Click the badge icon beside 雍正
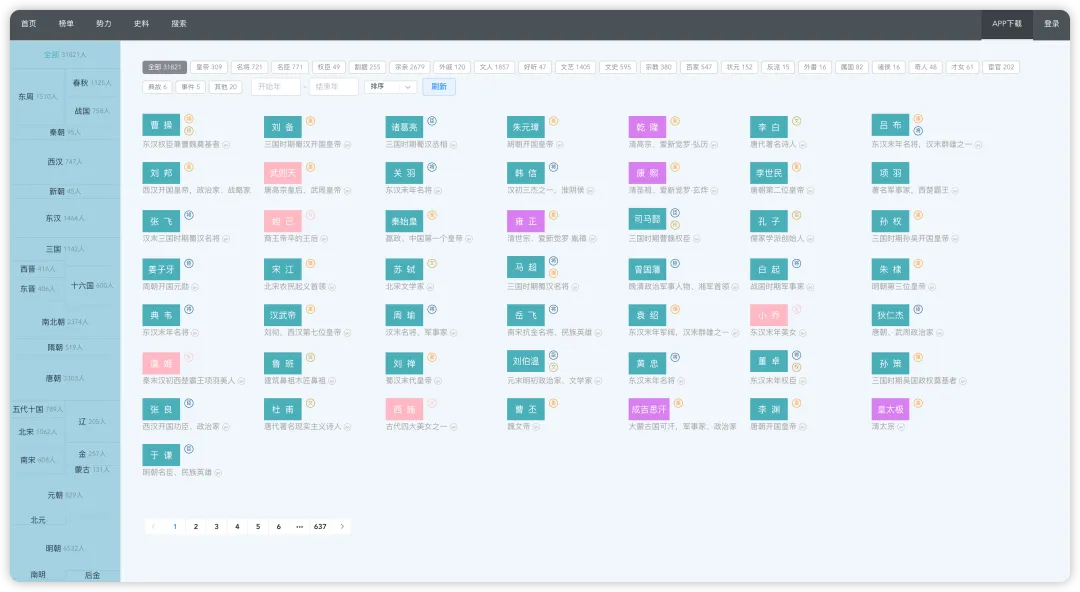The image size is (1080, 592). tap(554, 215)
